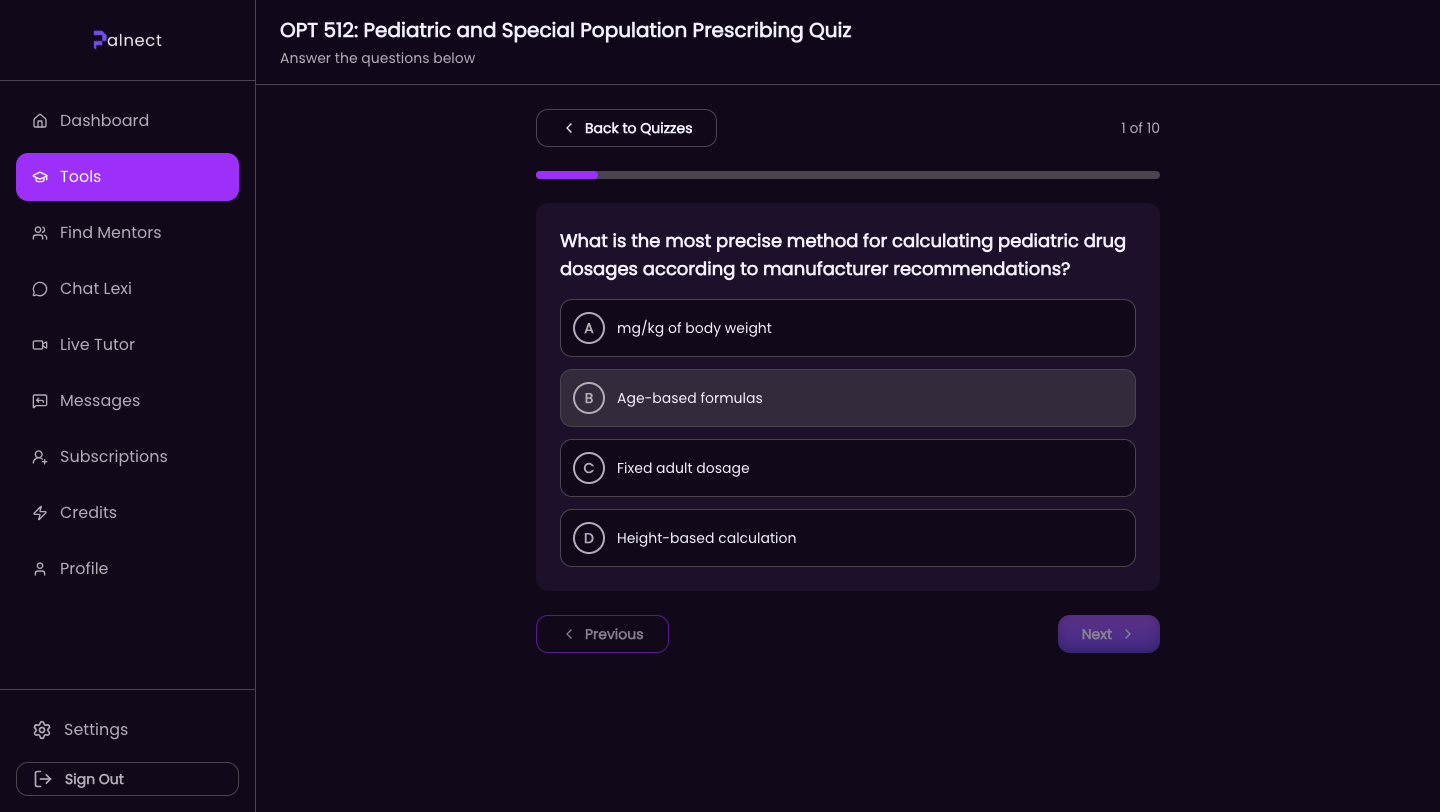Screen dimensions: 1440x812
Task: Click the Credits lightning bolt icon
Action: pyautogui.click(x=40, y=513)
